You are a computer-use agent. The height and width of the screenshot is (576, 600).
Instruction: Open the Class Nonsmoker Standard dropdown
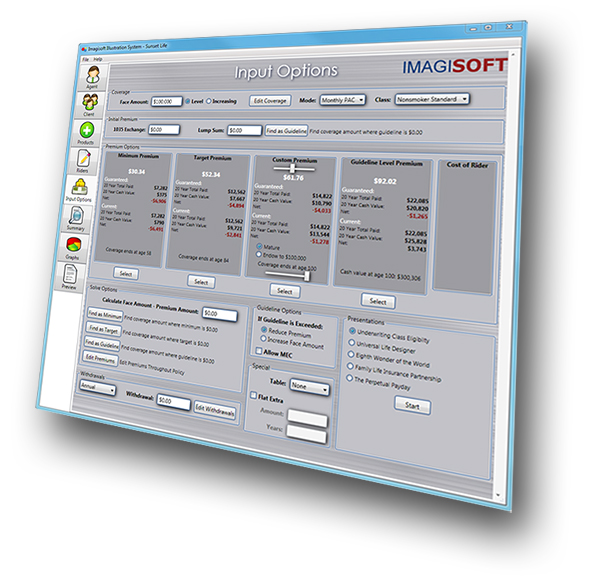(x=432, y=99)
